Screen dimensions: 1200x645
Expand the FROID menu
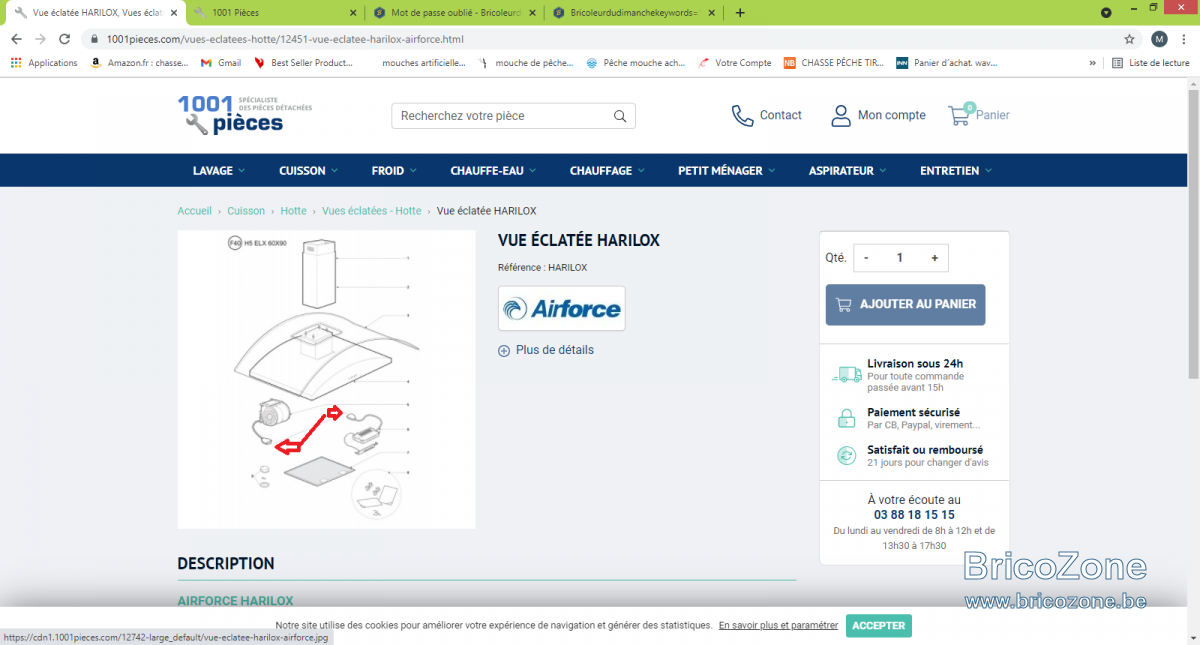[394, 171]
